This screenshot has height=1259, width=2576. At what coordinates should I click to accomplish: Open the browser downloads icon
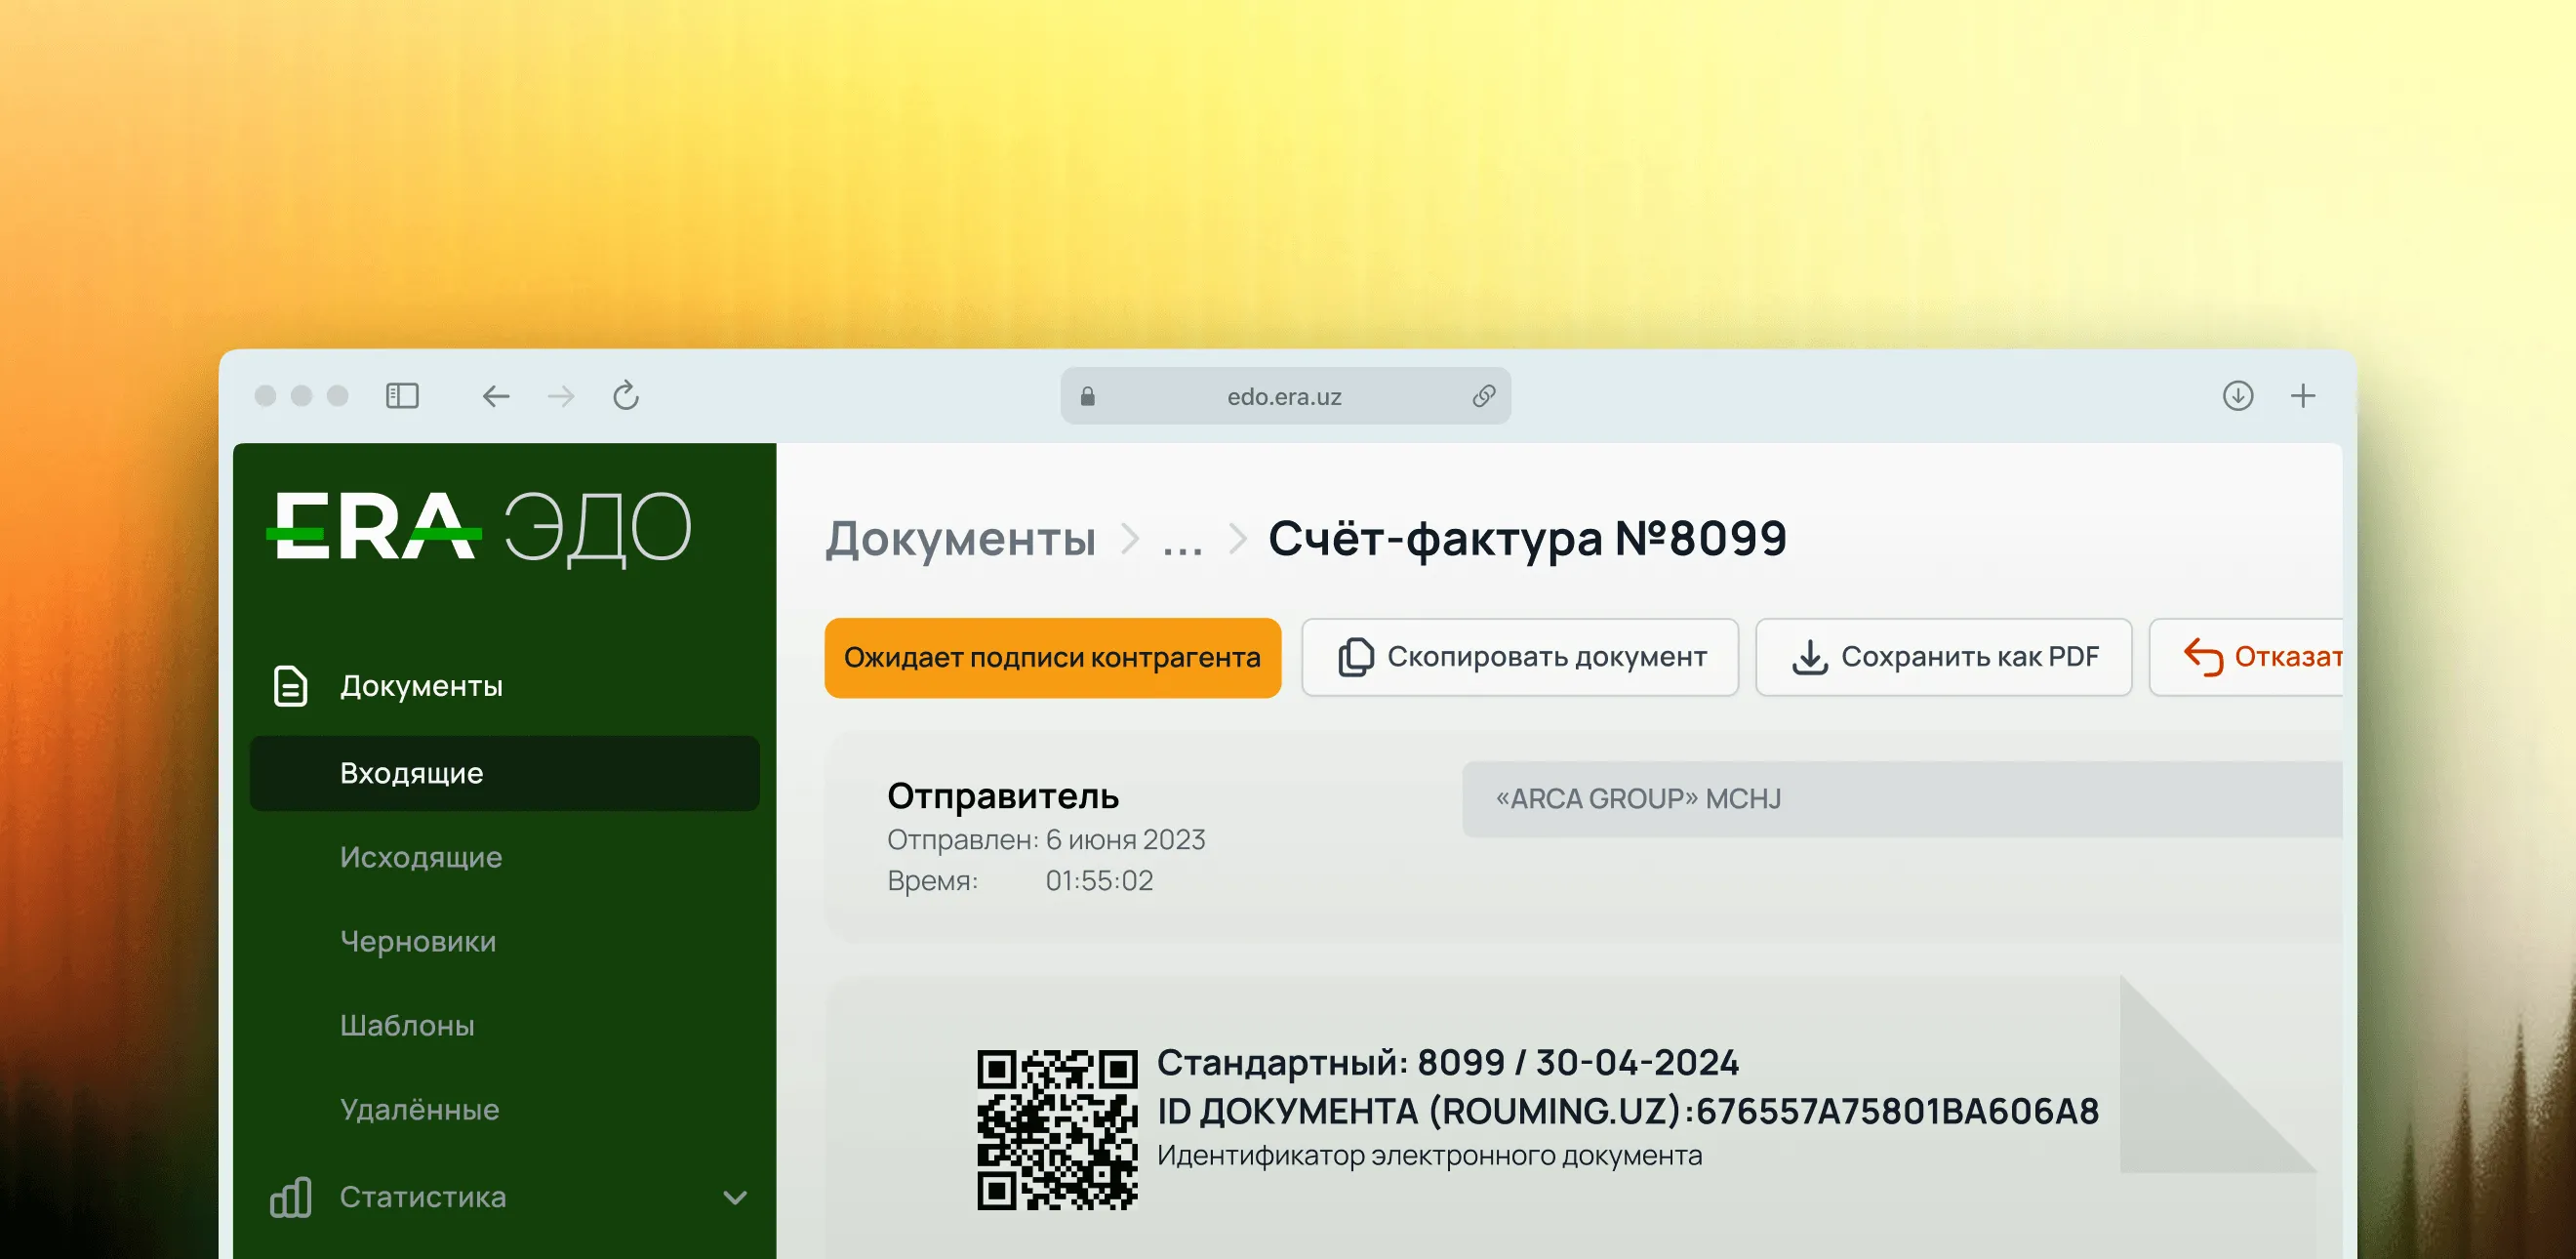[2238, 396]
